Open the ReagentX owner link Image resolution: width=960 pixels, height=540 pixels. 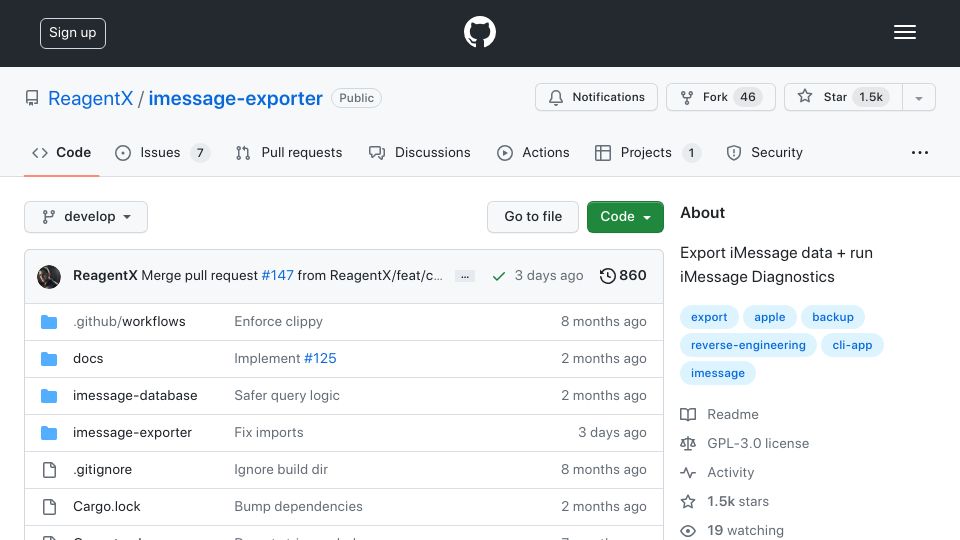pyautogui.click(x=91, y=99)
